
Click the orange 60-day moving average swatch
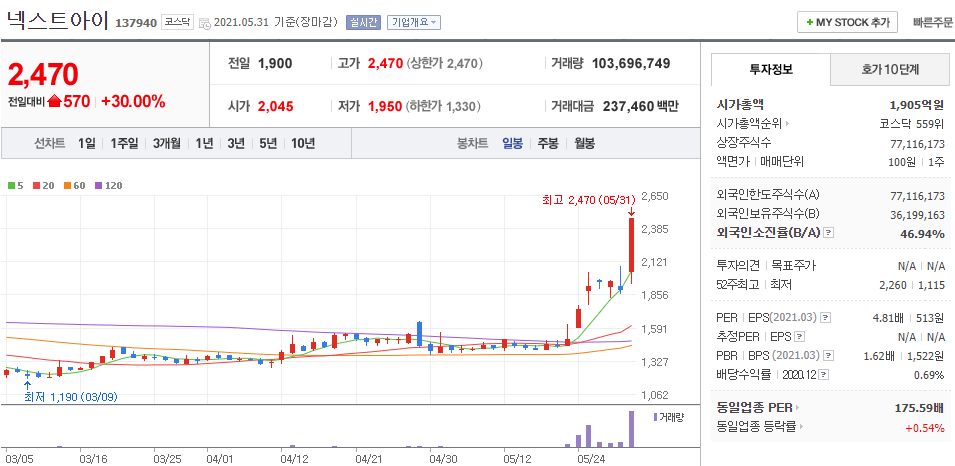click(66, 185)
